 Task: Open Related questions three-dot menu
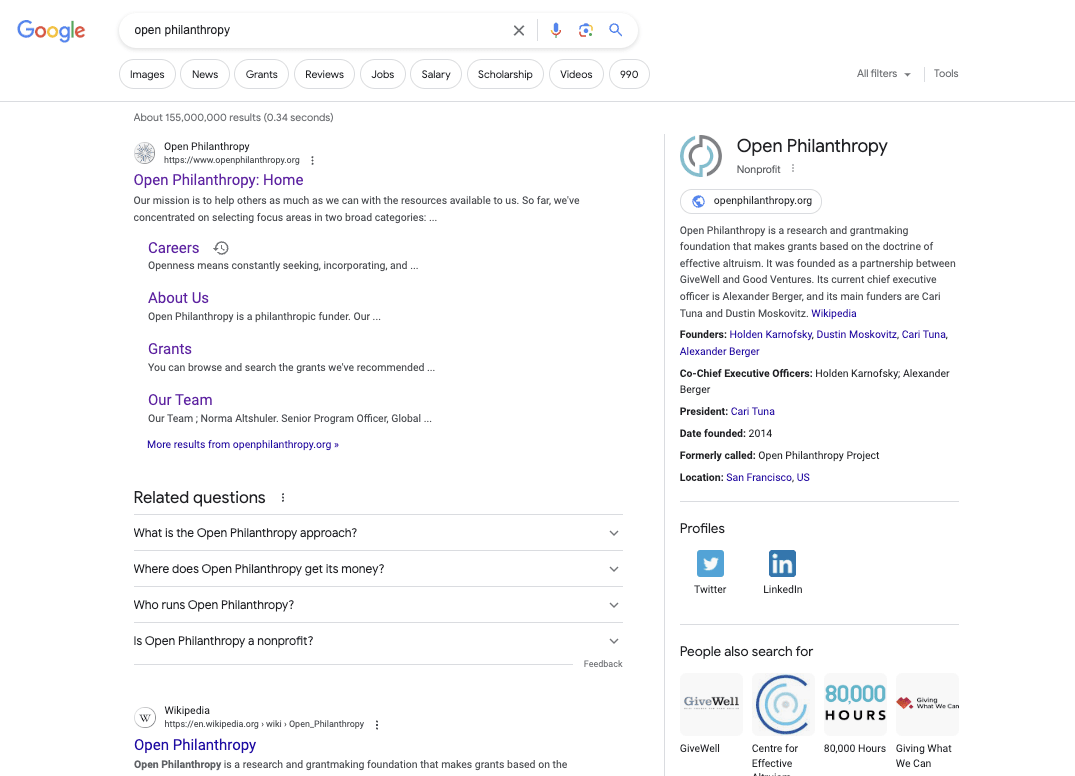283,498
